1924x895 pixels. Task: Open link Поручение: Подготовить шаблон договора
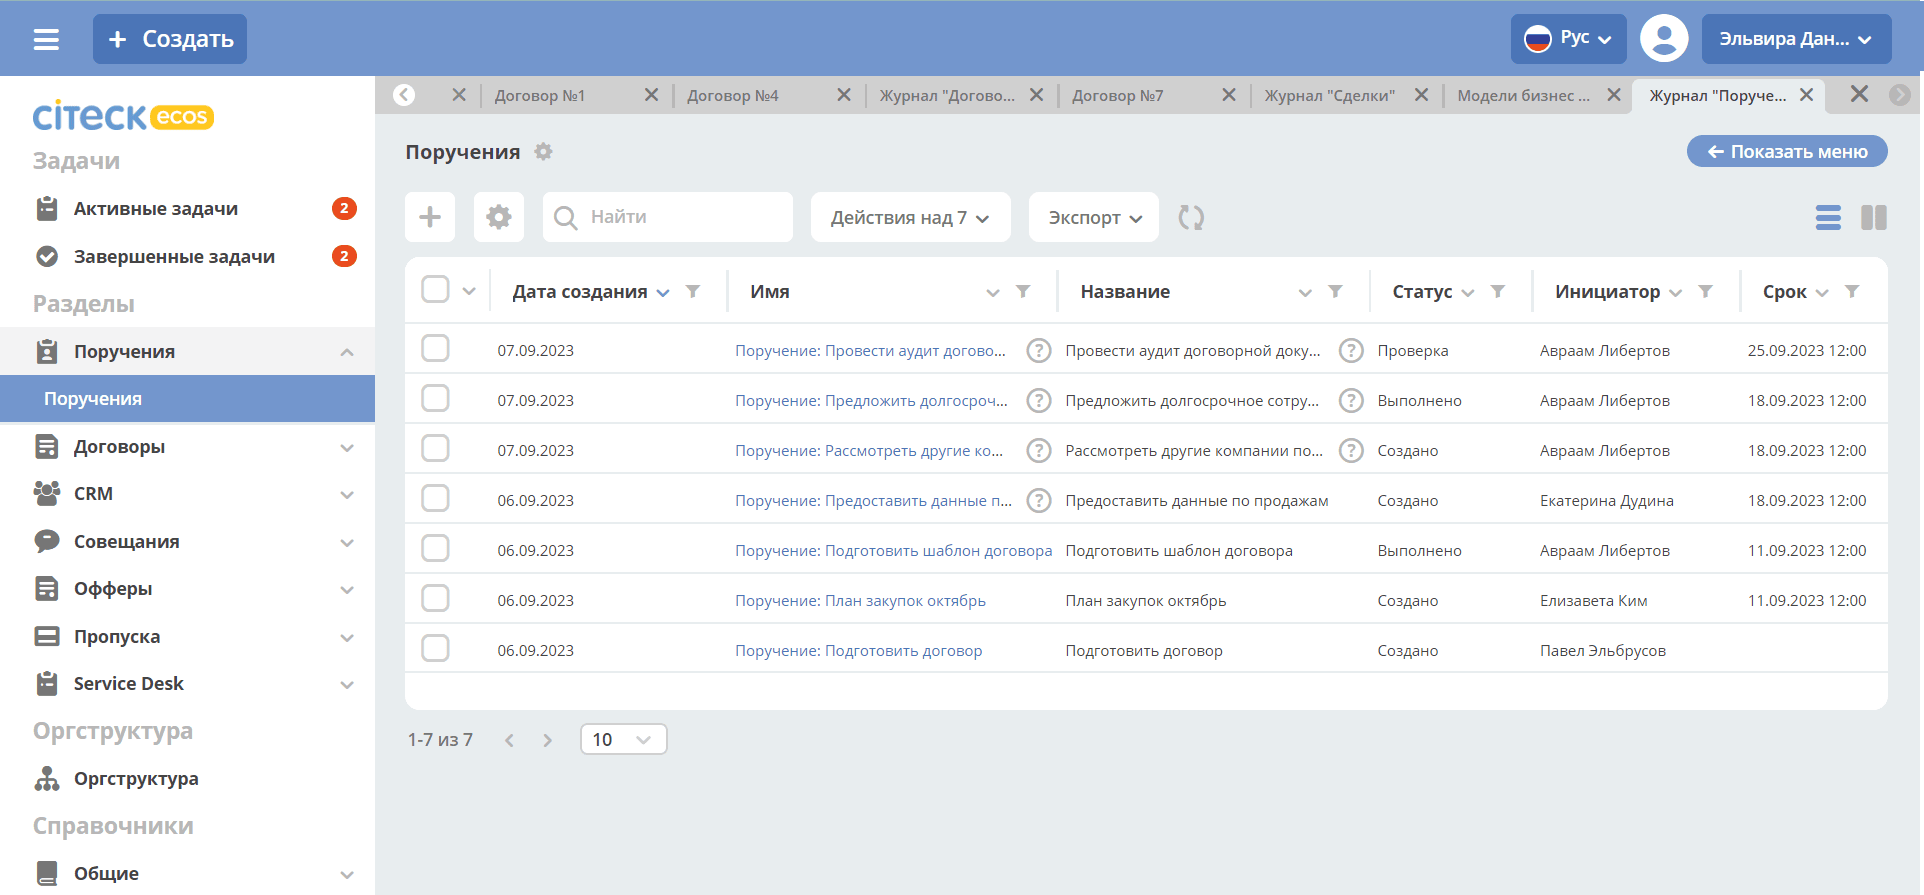[x=893, y=550]
